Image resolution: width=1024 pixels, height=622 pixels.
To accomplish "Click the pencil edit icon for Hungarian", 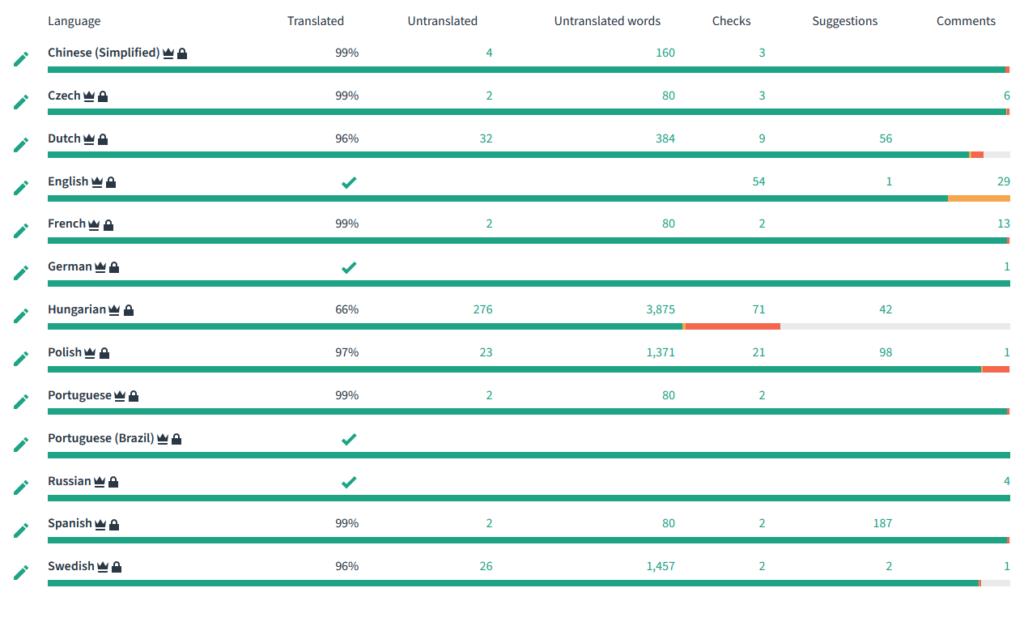I will coord(21,316).
